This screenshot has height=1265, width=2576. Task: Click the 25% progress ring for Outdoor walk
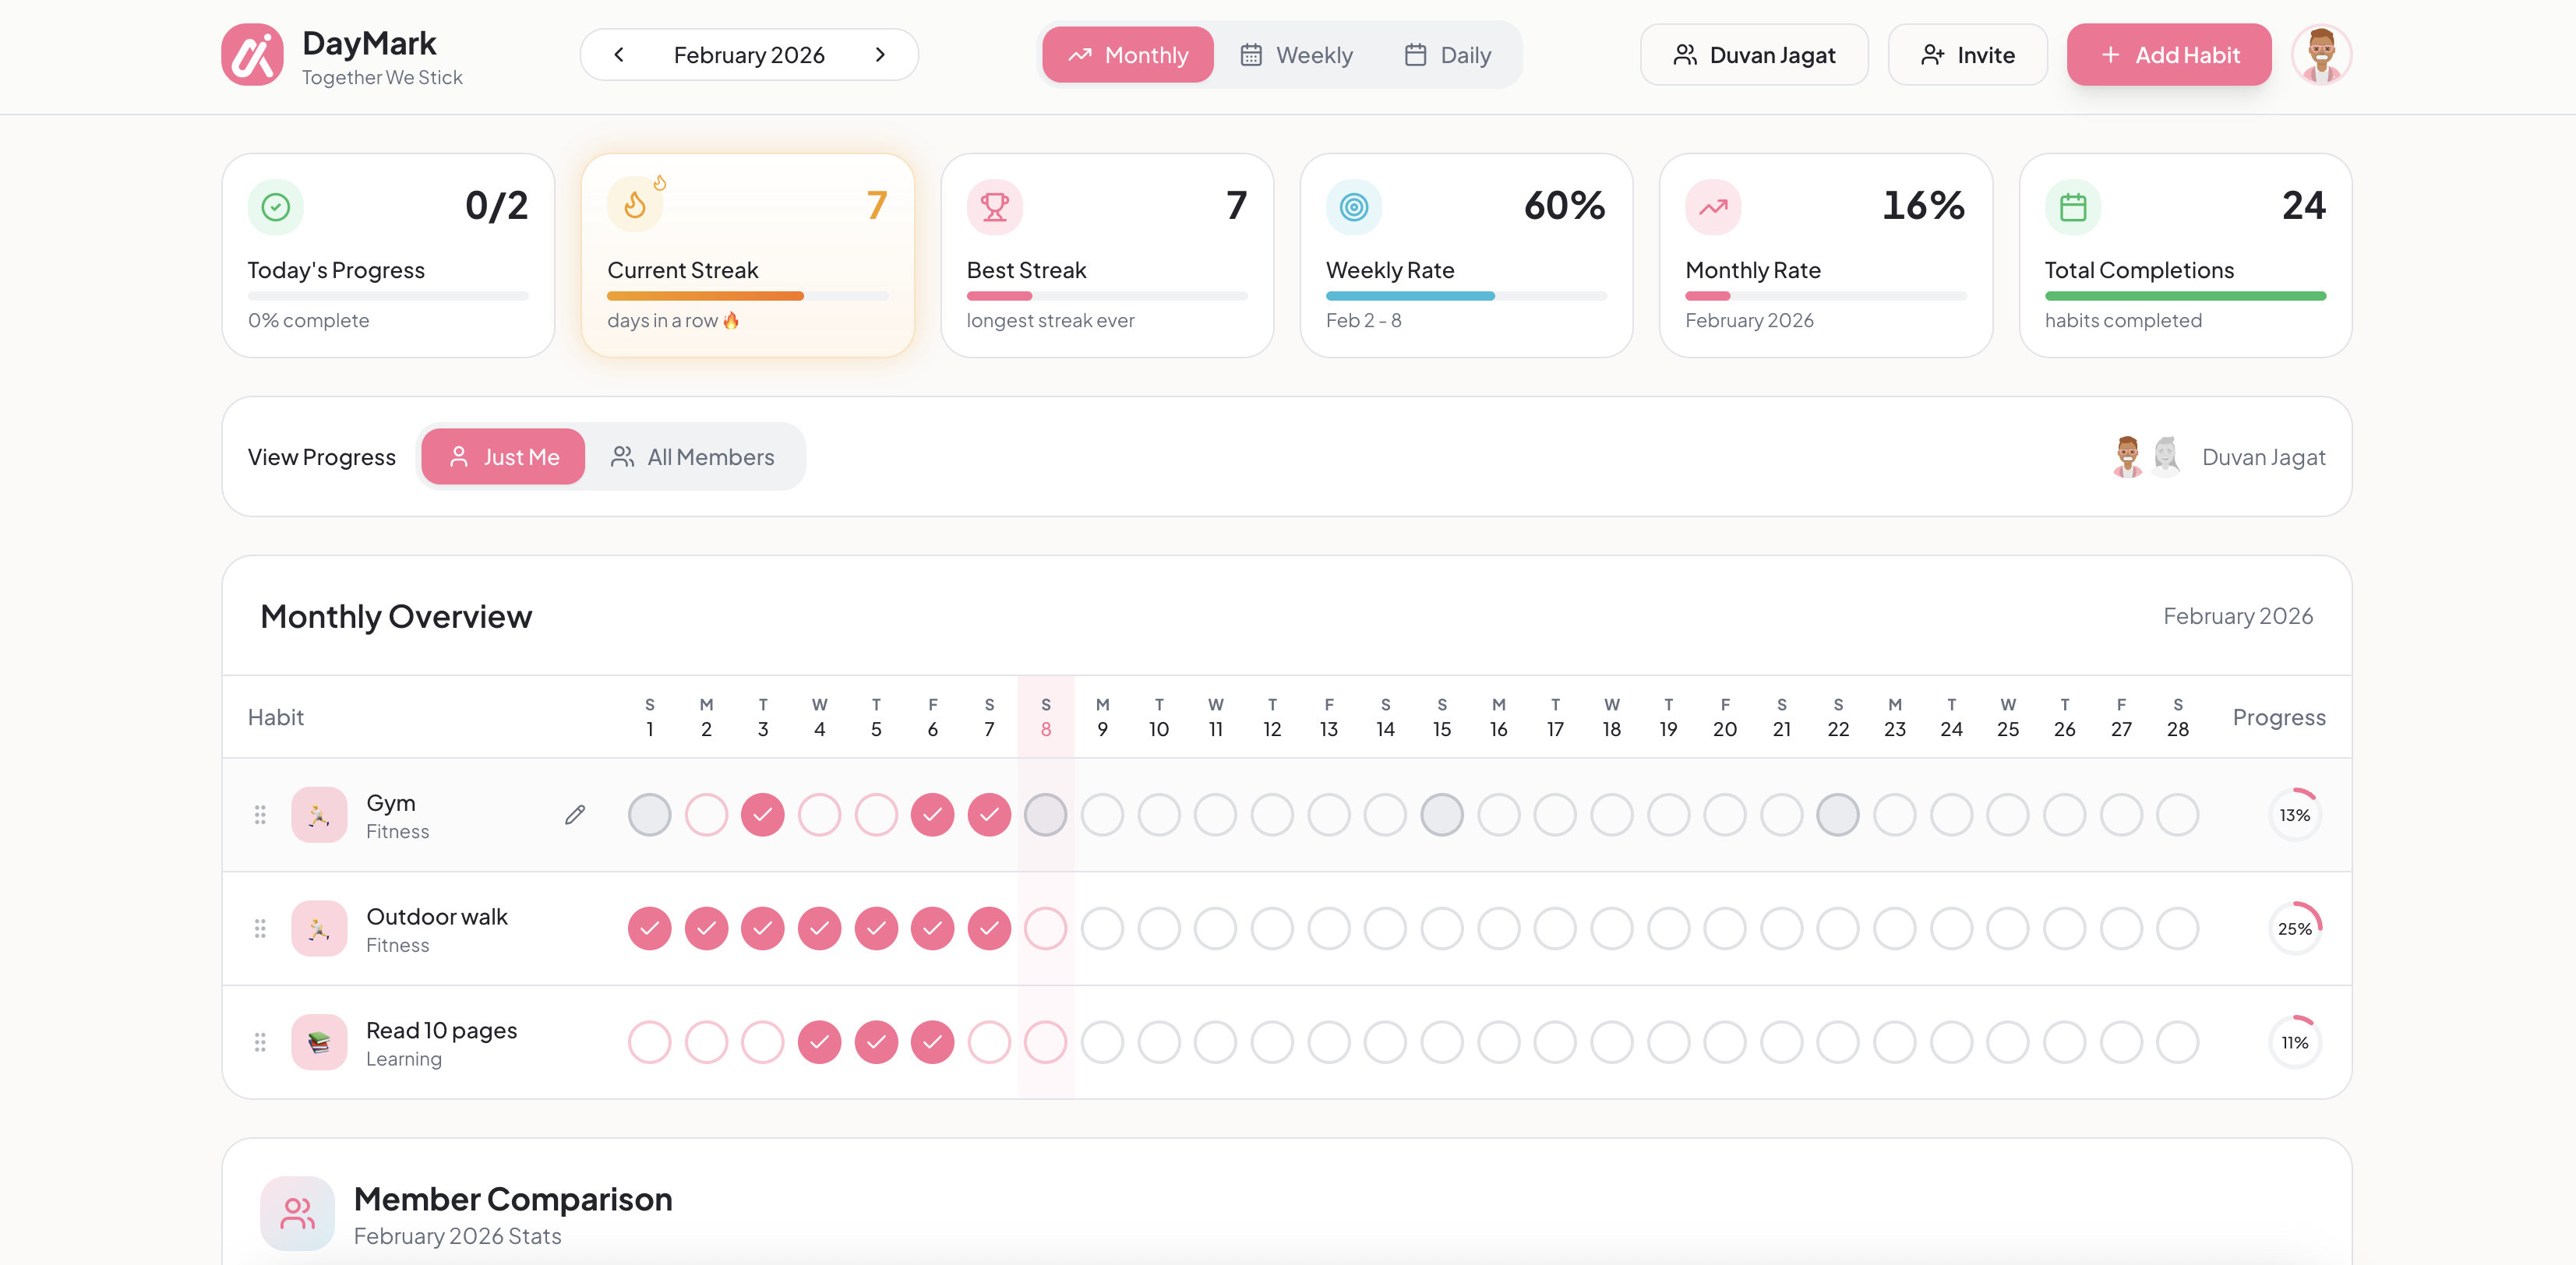coord(2296,928)
